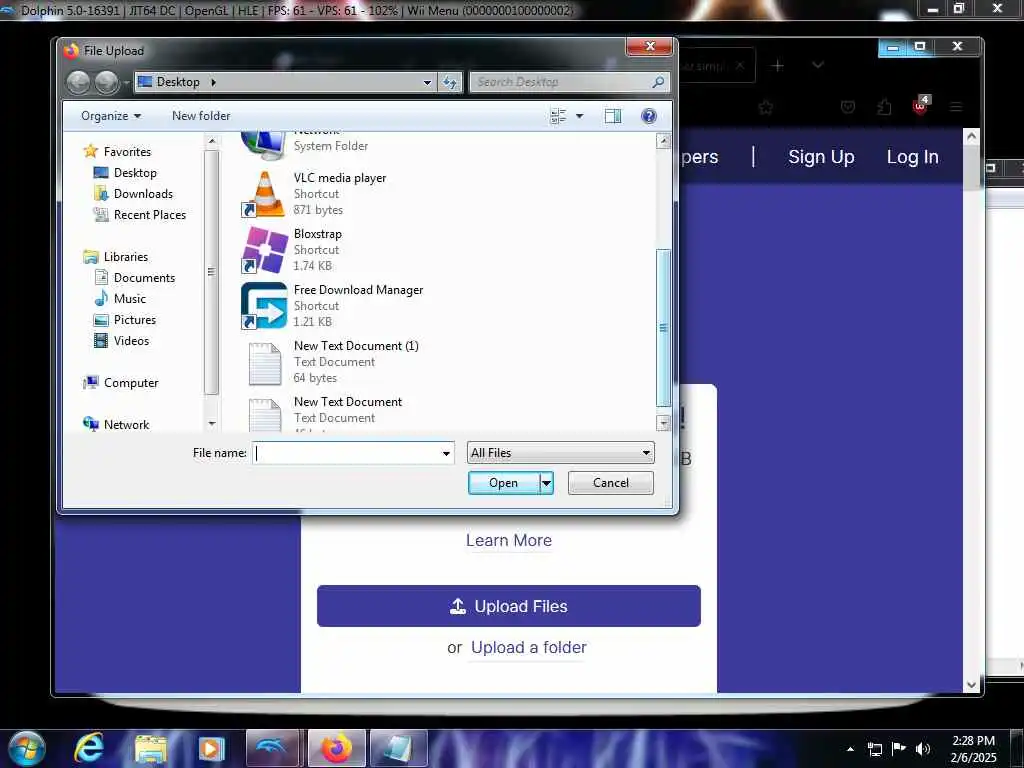Select the VLC media player shortcut icon
Viewport: 1024px width, 768px height.
click(264, 194)
